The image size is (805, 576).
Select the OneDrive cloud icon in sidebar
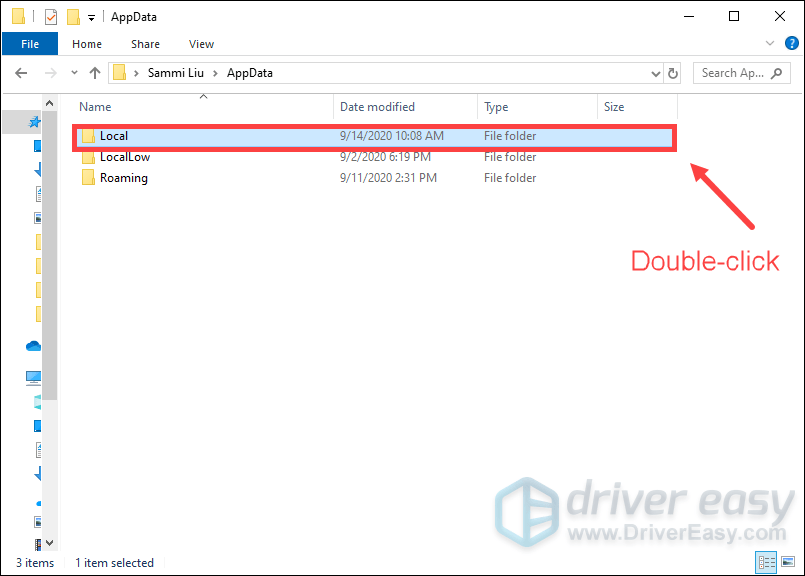34,346
